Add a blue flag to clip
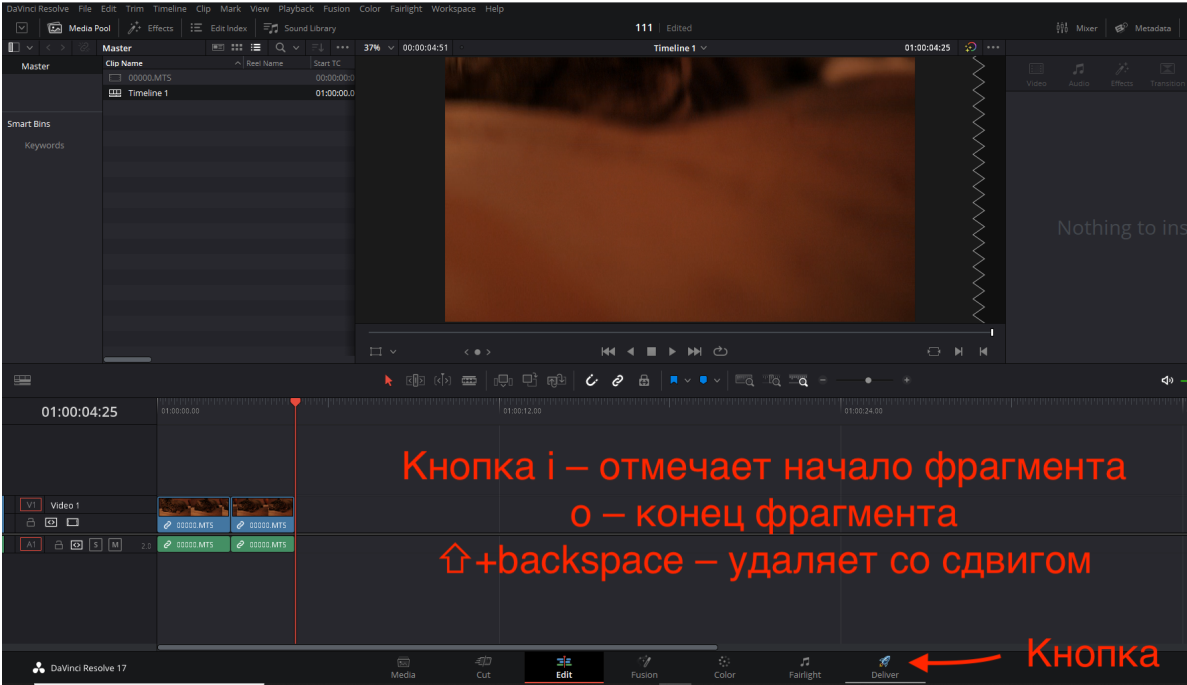The height and width of the screenshot is (685, 1187). tap(674, 381)
